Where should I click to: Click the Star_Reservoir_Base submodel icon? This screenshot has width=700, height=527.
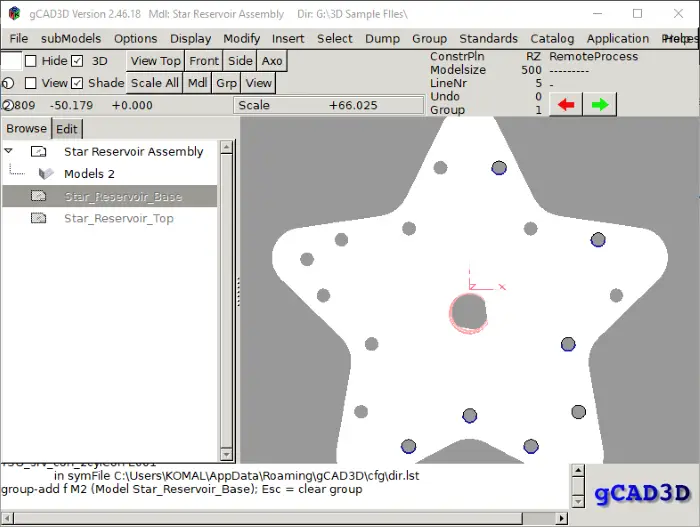(x=38, y=196)
